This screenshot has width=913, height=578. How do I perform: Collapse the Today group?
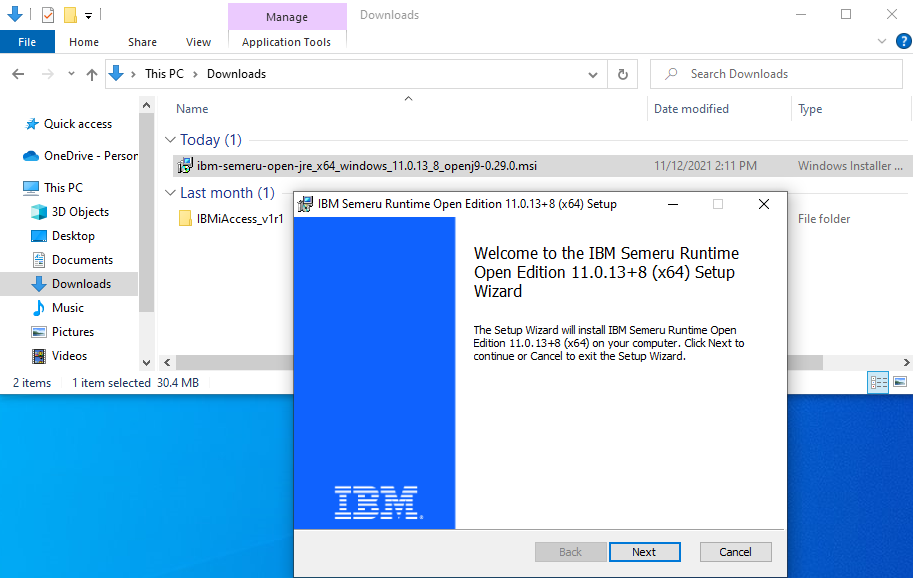[x=170, y=140]
